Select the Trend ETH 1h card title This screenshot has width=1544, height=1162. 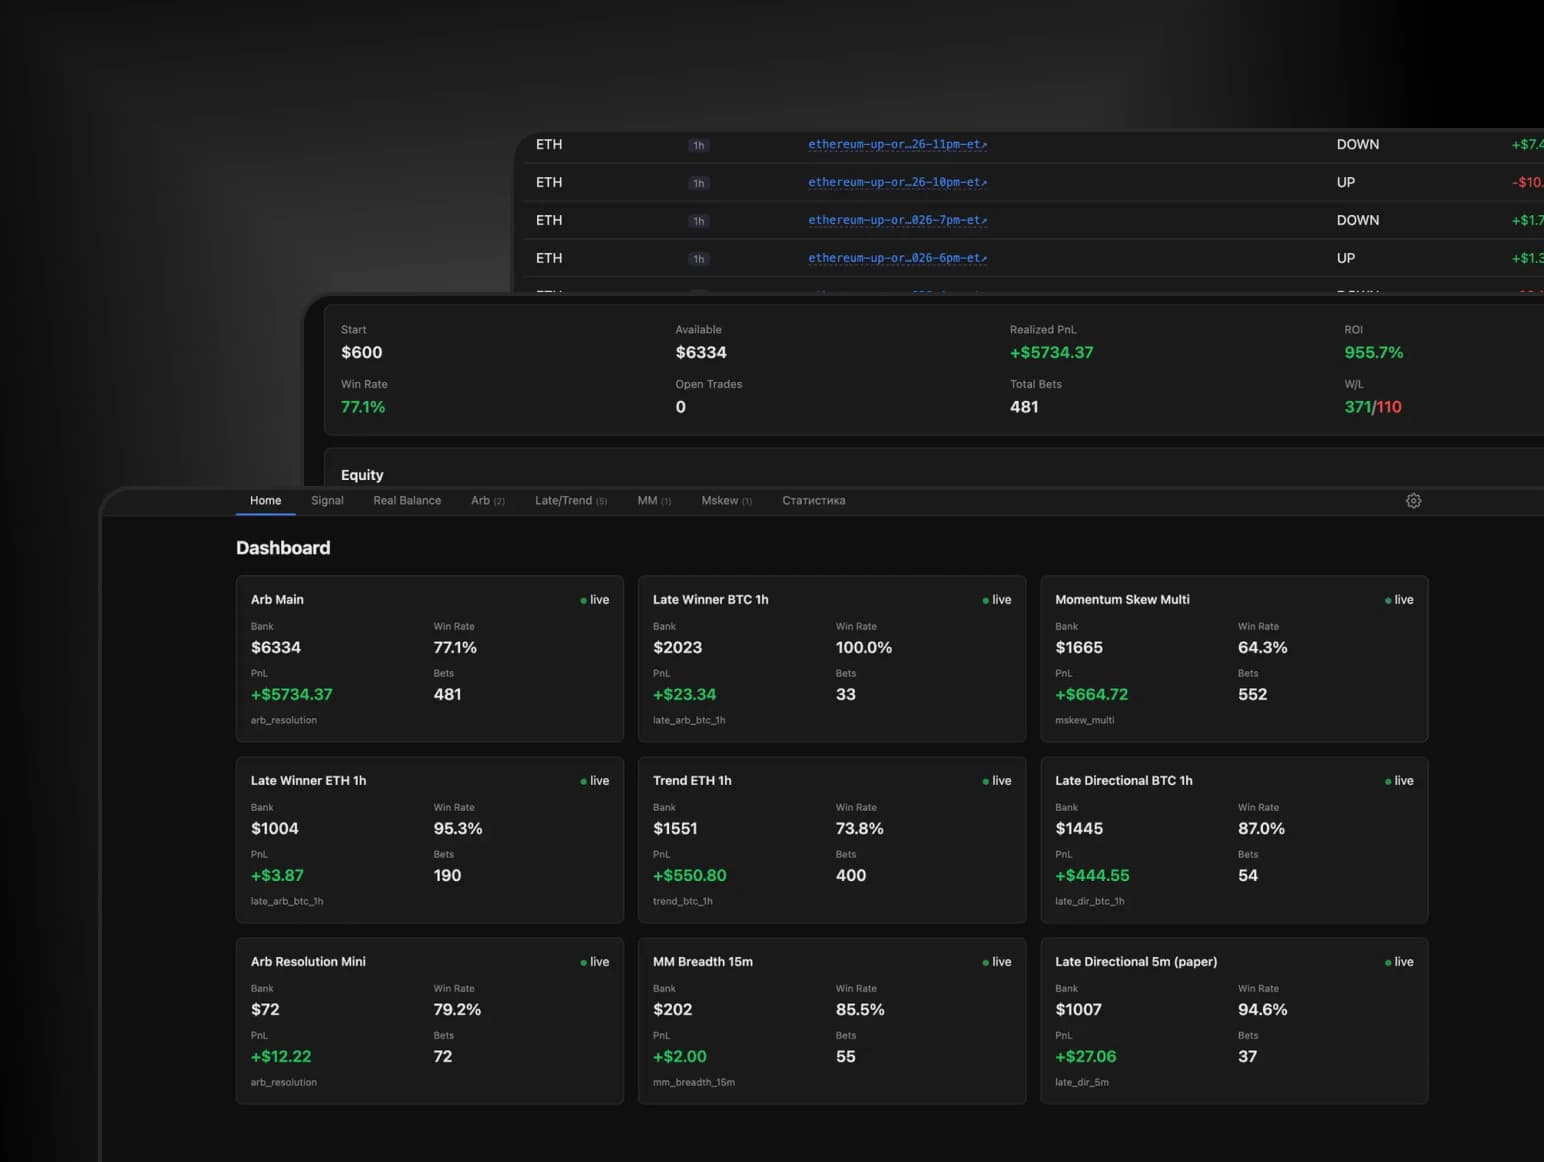(692, 781)
